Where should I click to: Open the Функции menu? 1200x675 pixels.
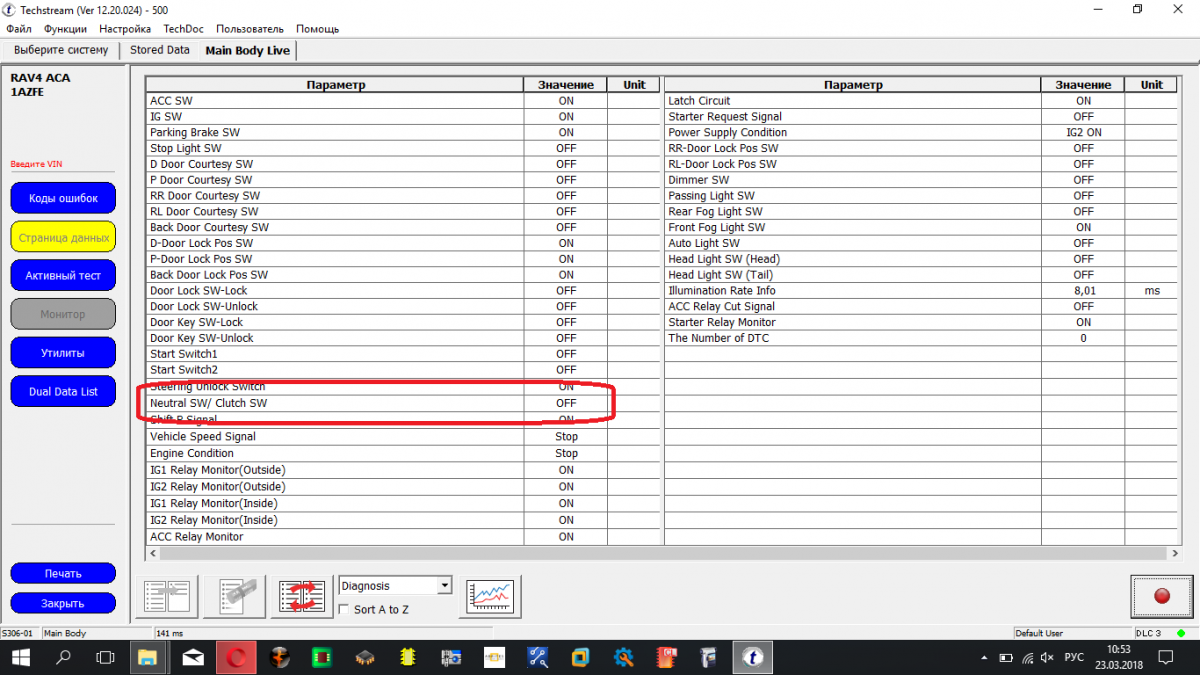[x=67, y=29]
